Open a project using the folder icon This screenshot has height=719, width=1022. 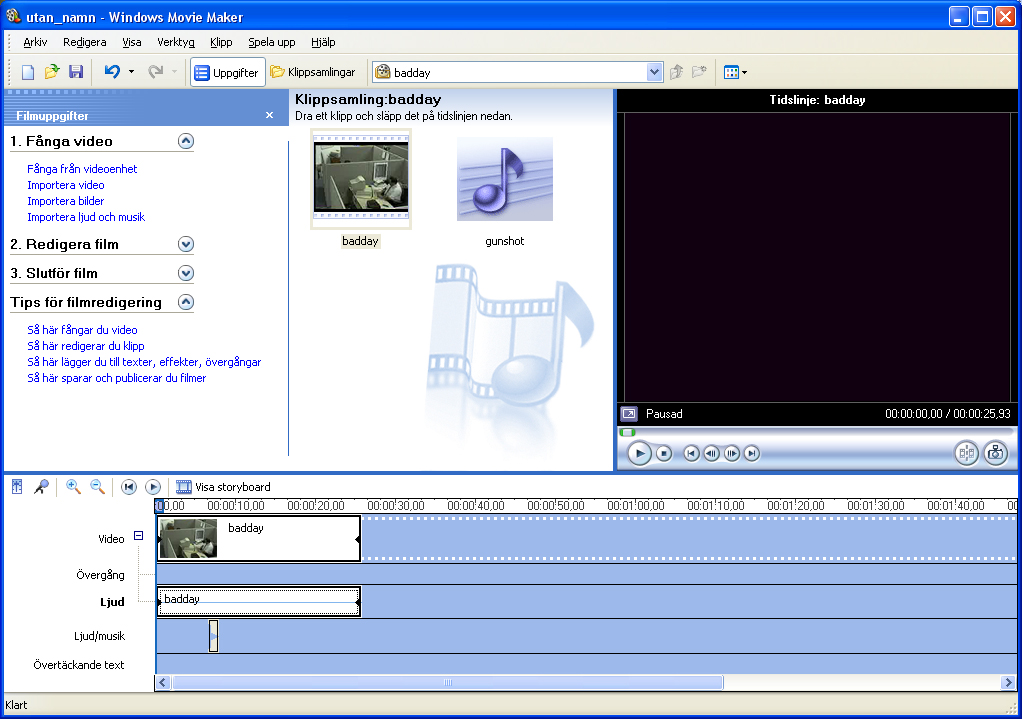(51, 72)
